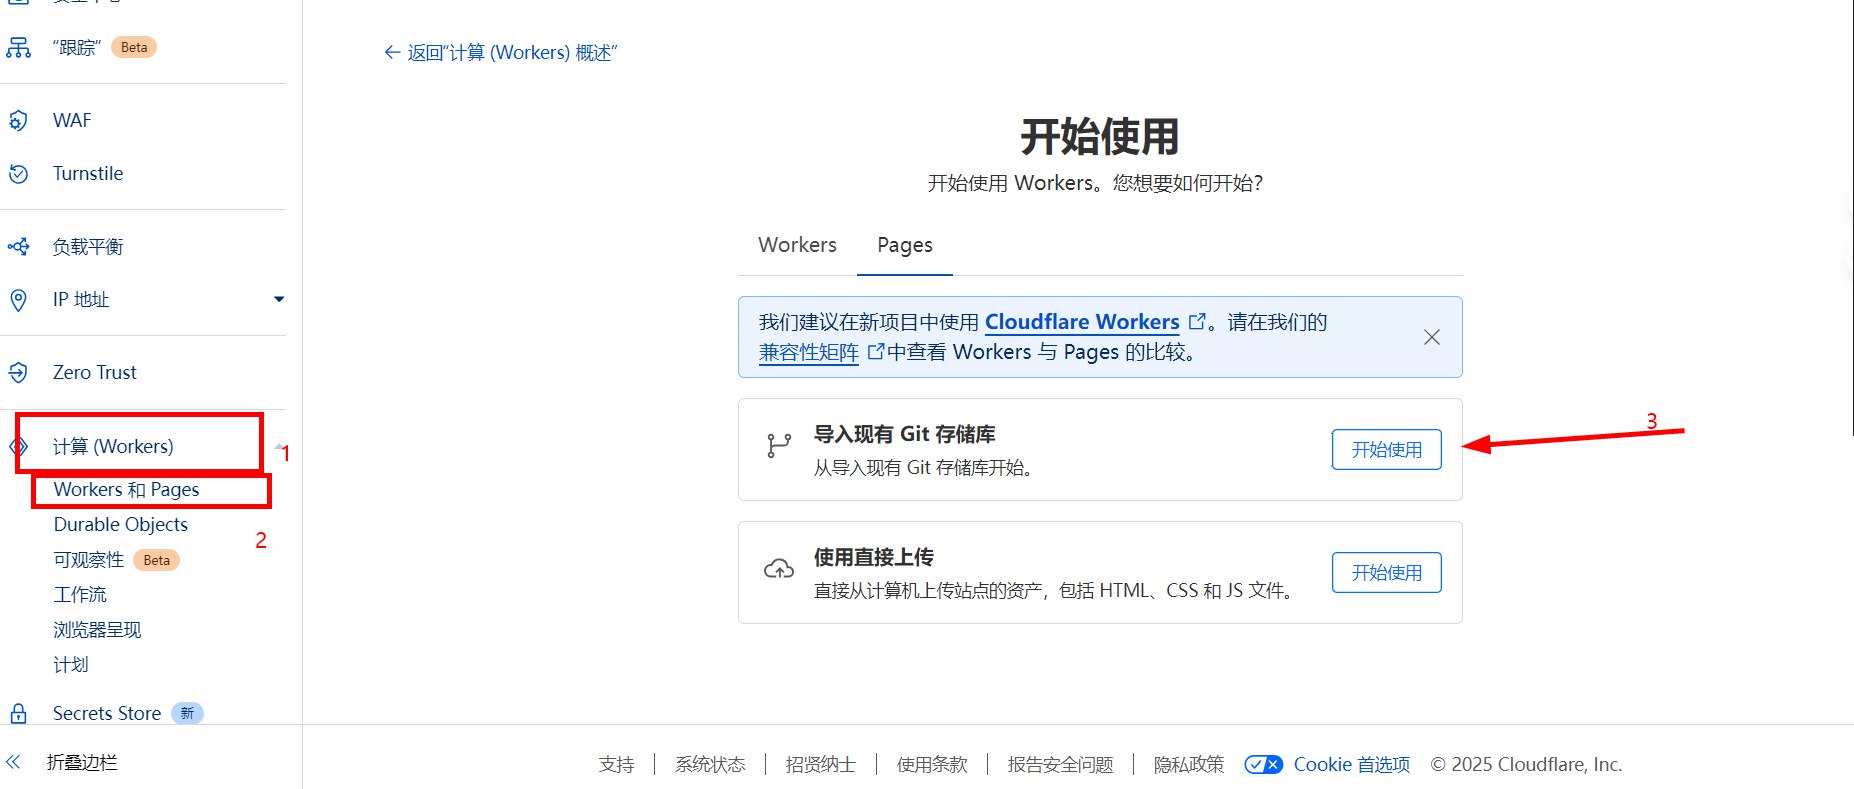This screenshot has height=789, width=1854.
Task: Click the Beta badge next to 可观察性
Action: [x=156, y=560]
